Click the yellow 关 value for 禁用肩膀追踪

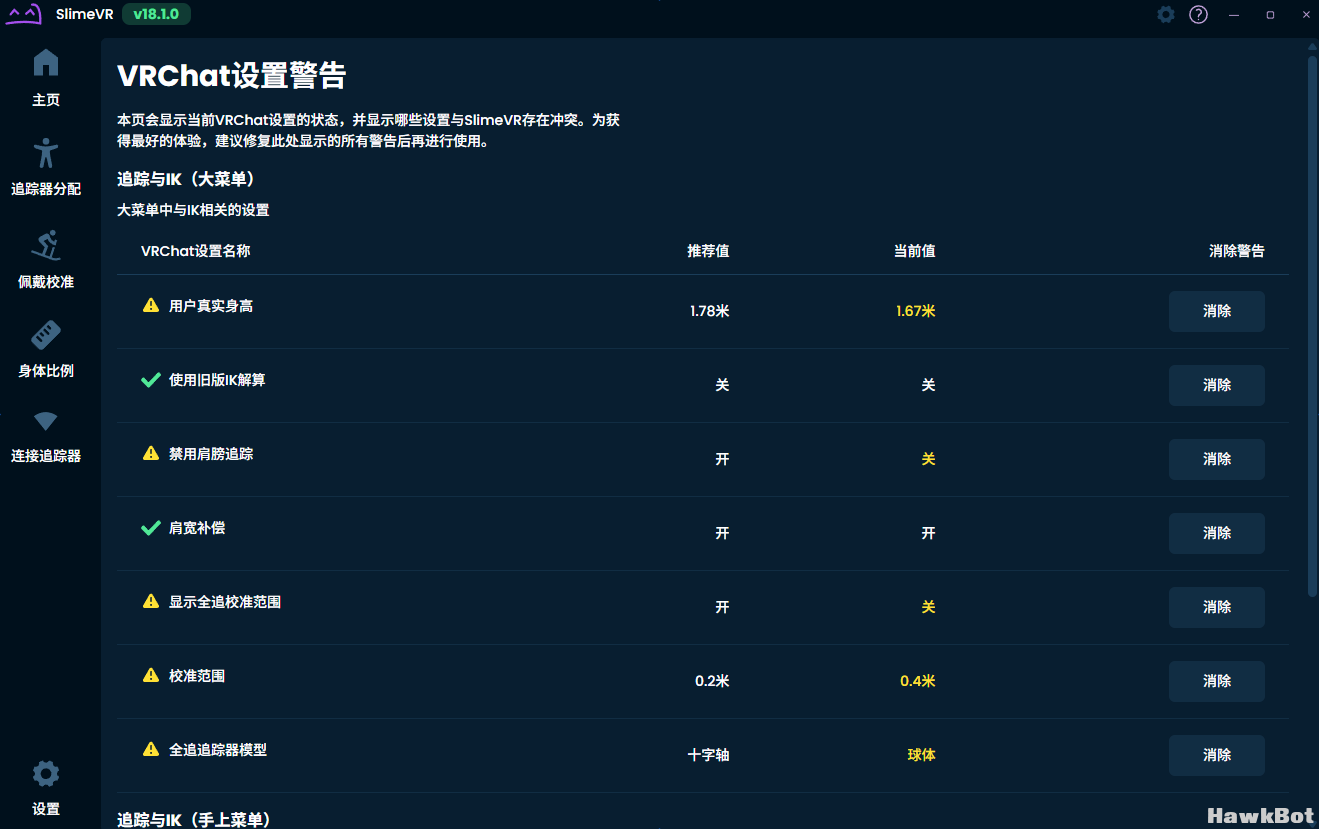929,459
